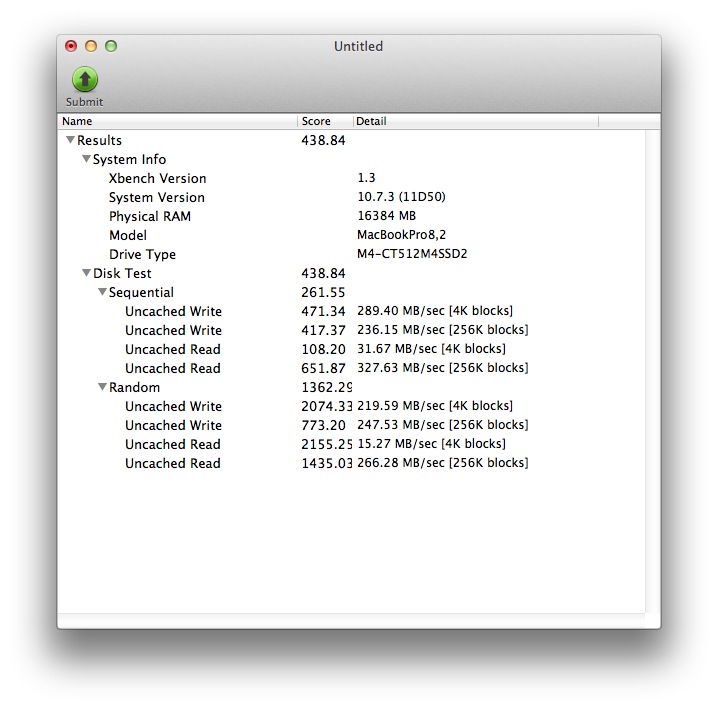Image resolution: width=718 pixels, height=708 pixels.
Task: Click the 108.20 score value
Action: coord(323,349)
